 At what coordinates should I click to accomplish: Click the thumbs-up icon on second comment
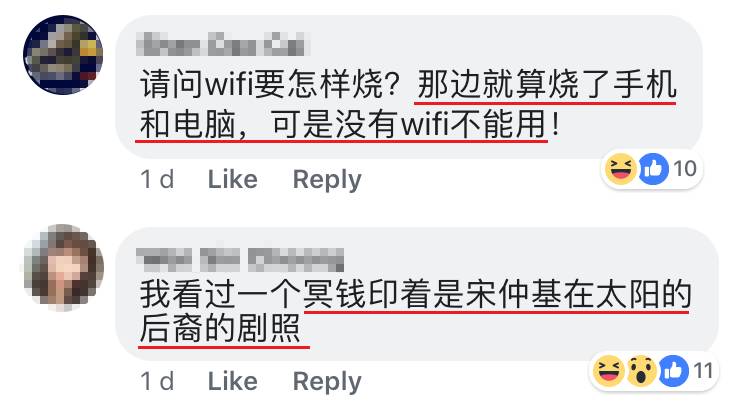[674, 371]
